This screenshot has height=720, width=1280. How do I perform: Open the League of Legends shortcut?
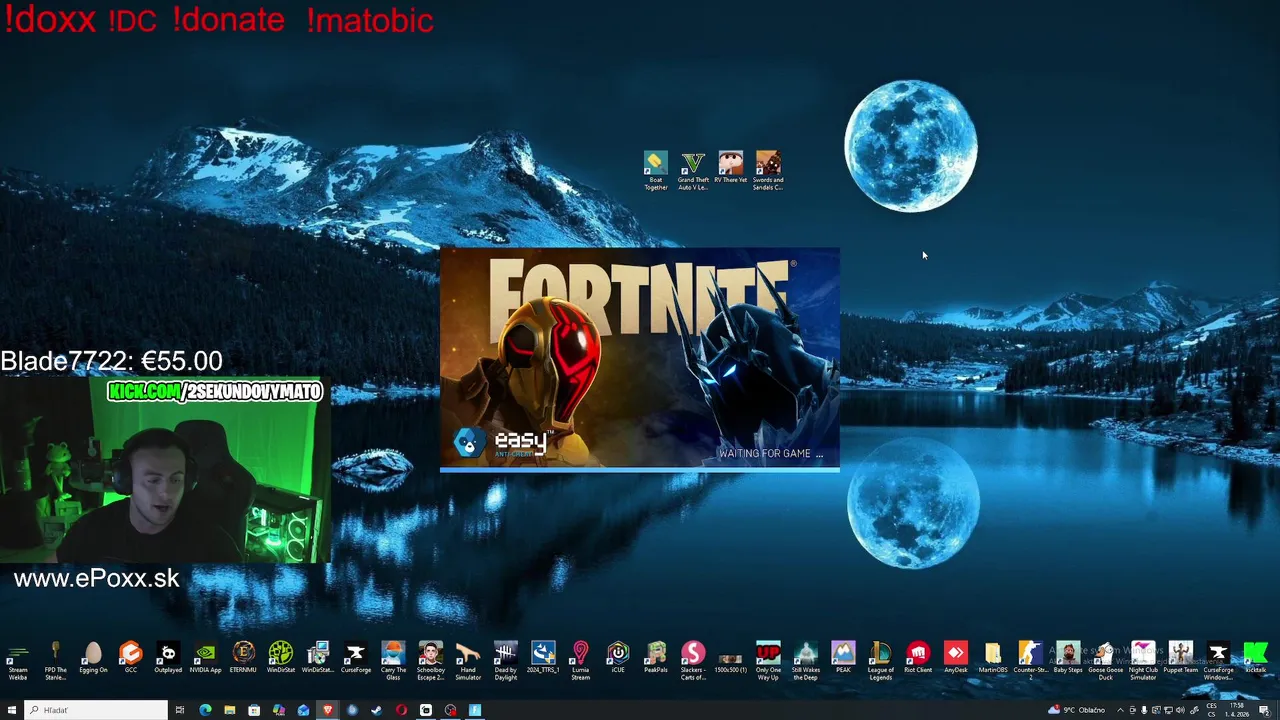[x=880, y=660]
